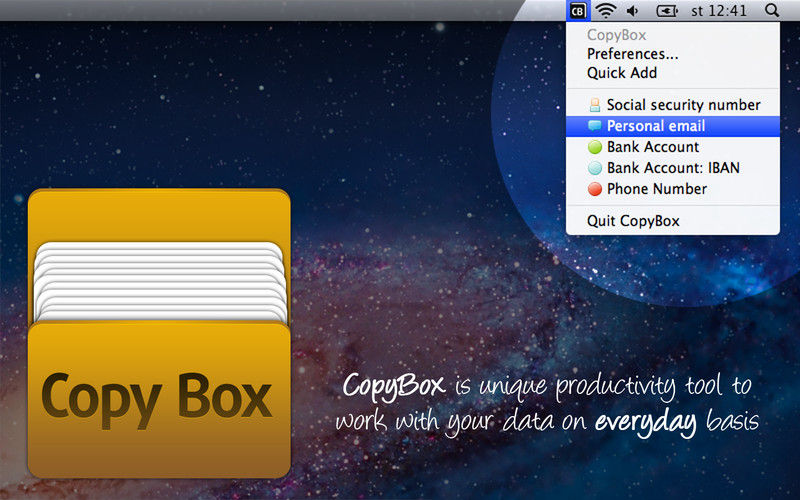
Task: Click the green dot beside Bank Account
Action: coord(595,147)
